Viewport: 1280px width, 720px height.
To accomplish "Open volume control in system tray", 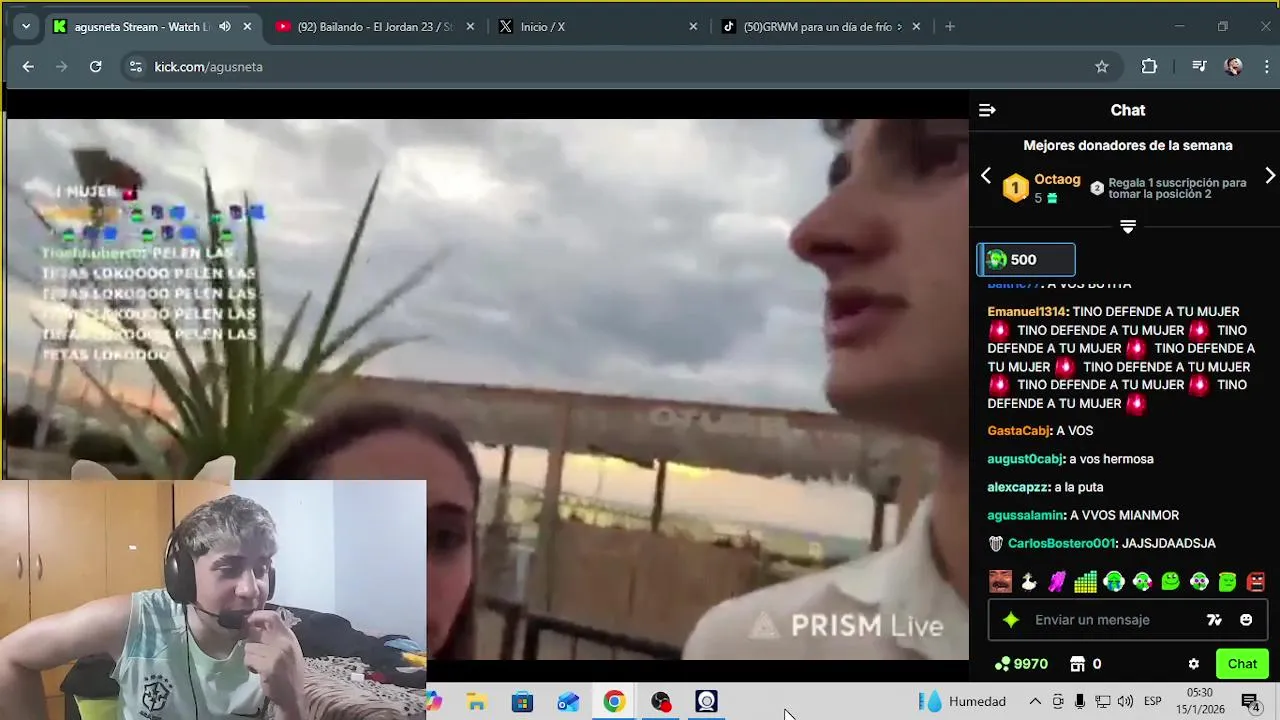I will (x=1126, y=702).
